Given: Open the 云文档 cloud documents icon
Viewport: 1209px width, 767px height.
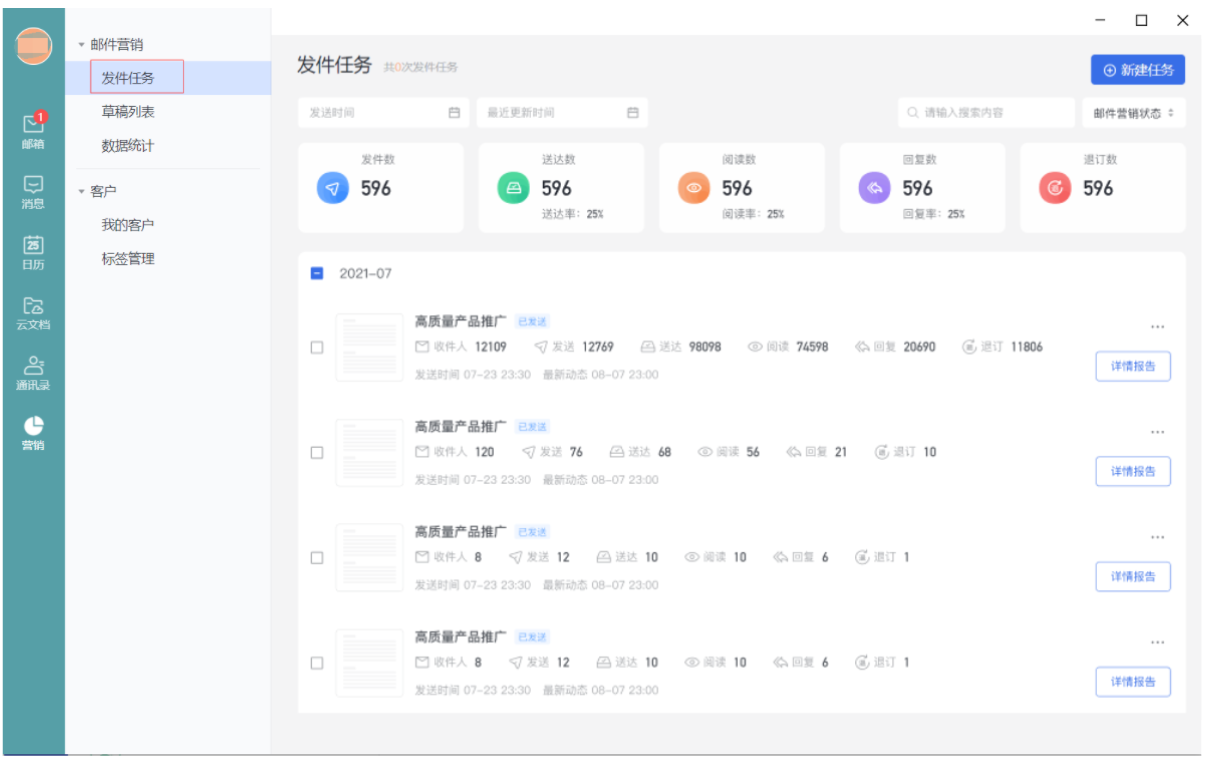Looking at the screenshot, I should click(x=34, y=312).
